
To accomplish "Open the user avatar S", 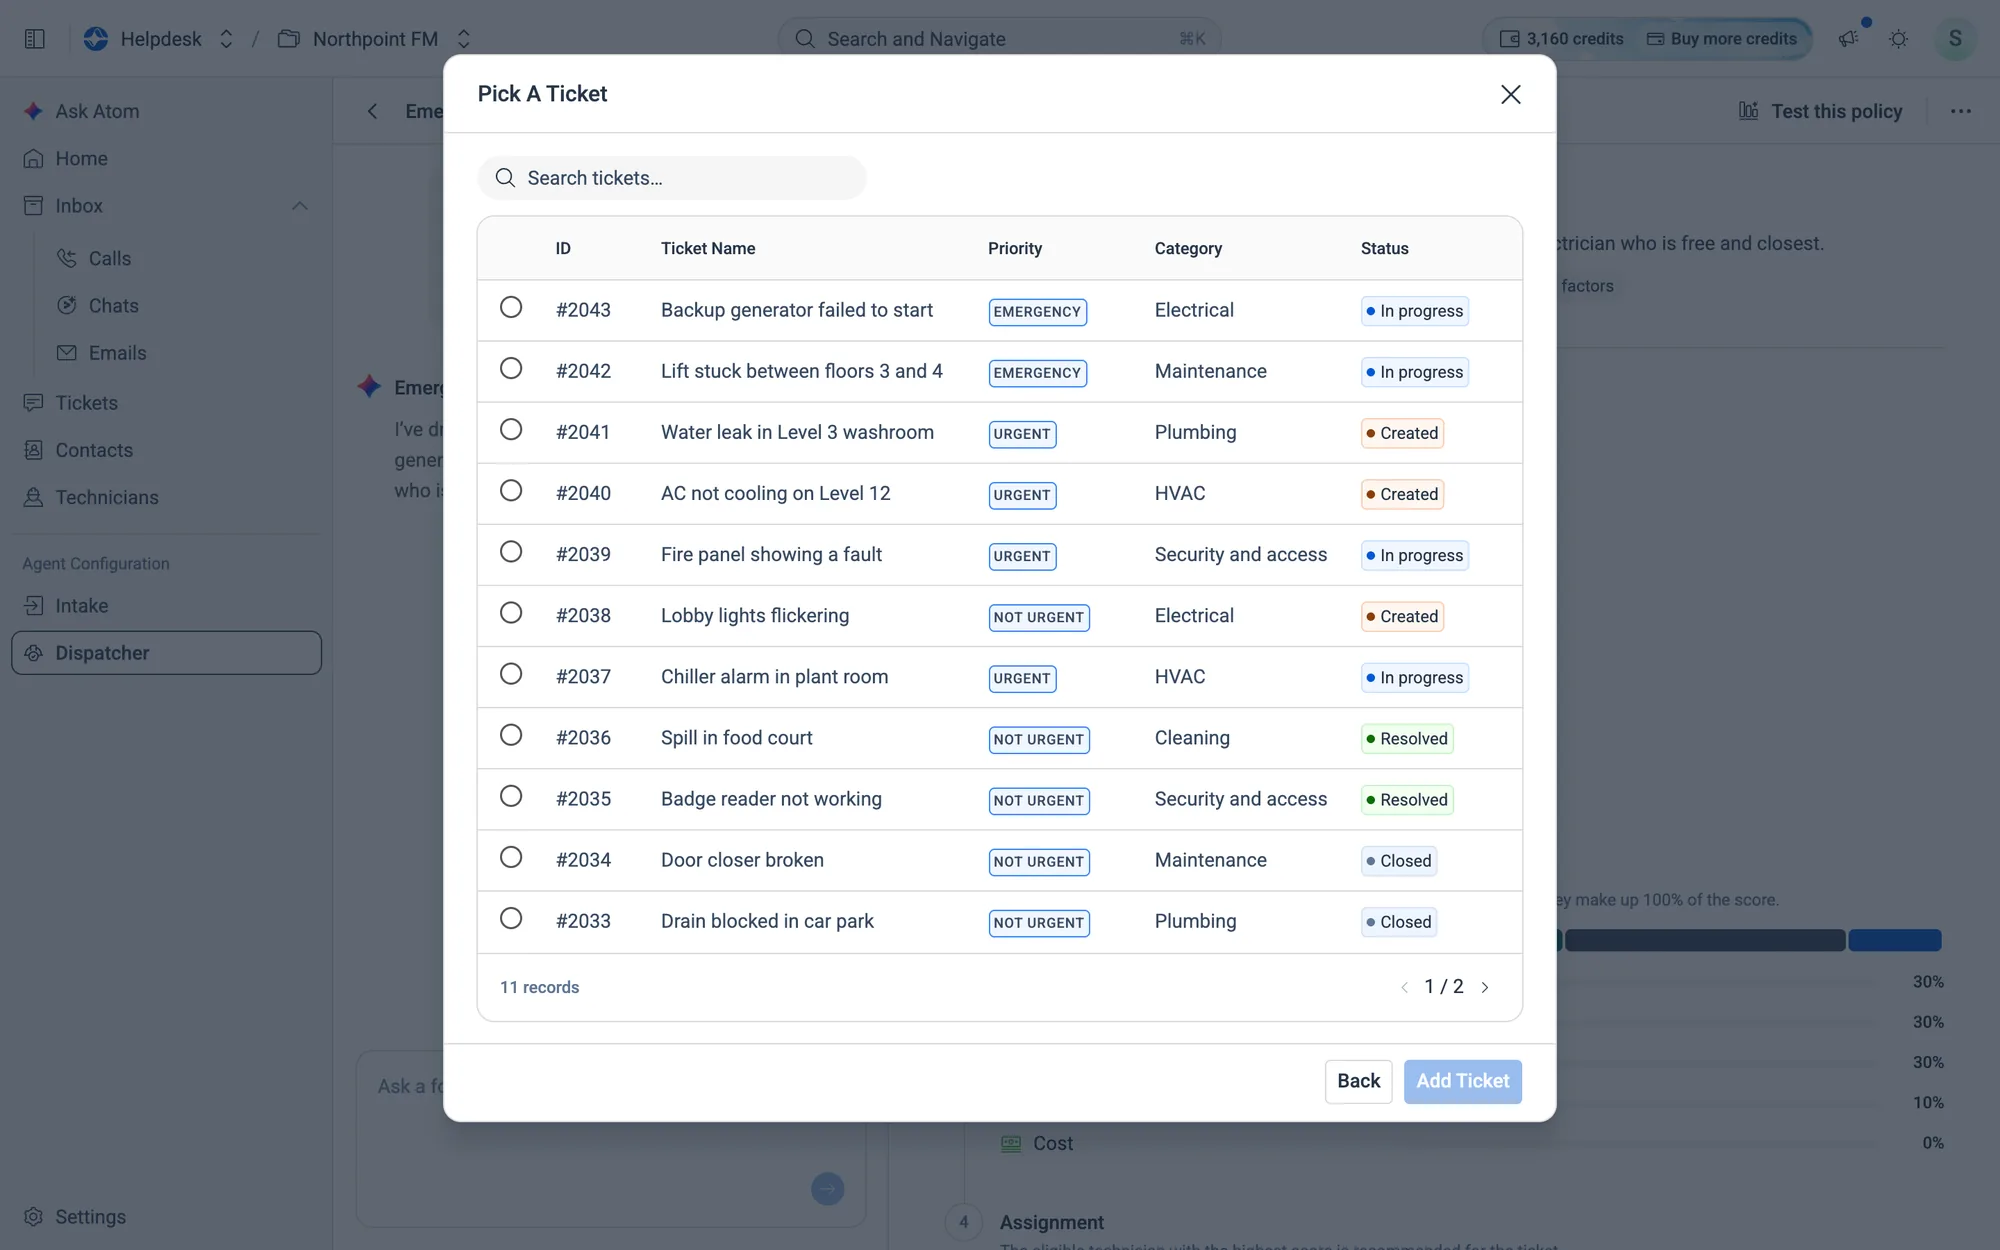I will point(1954,39).
